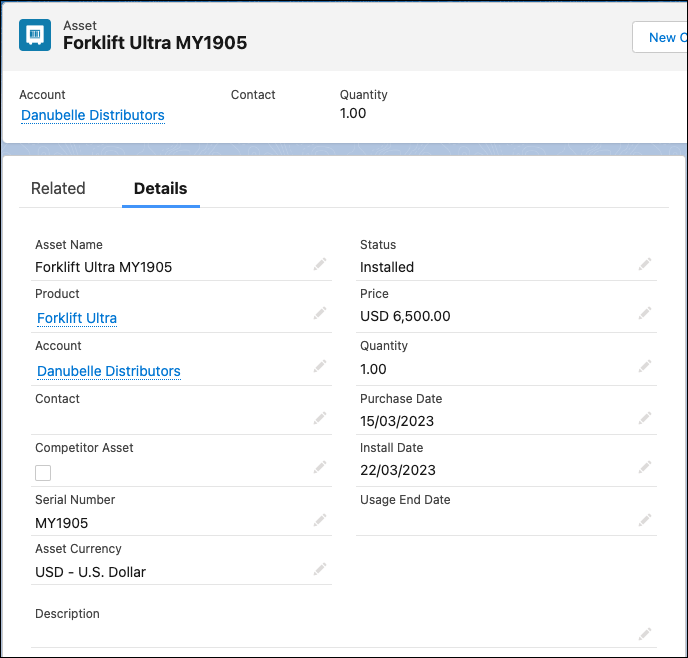The image size is (688, 658).
Task: Click the Status value Installed
Action: (387, 267)
